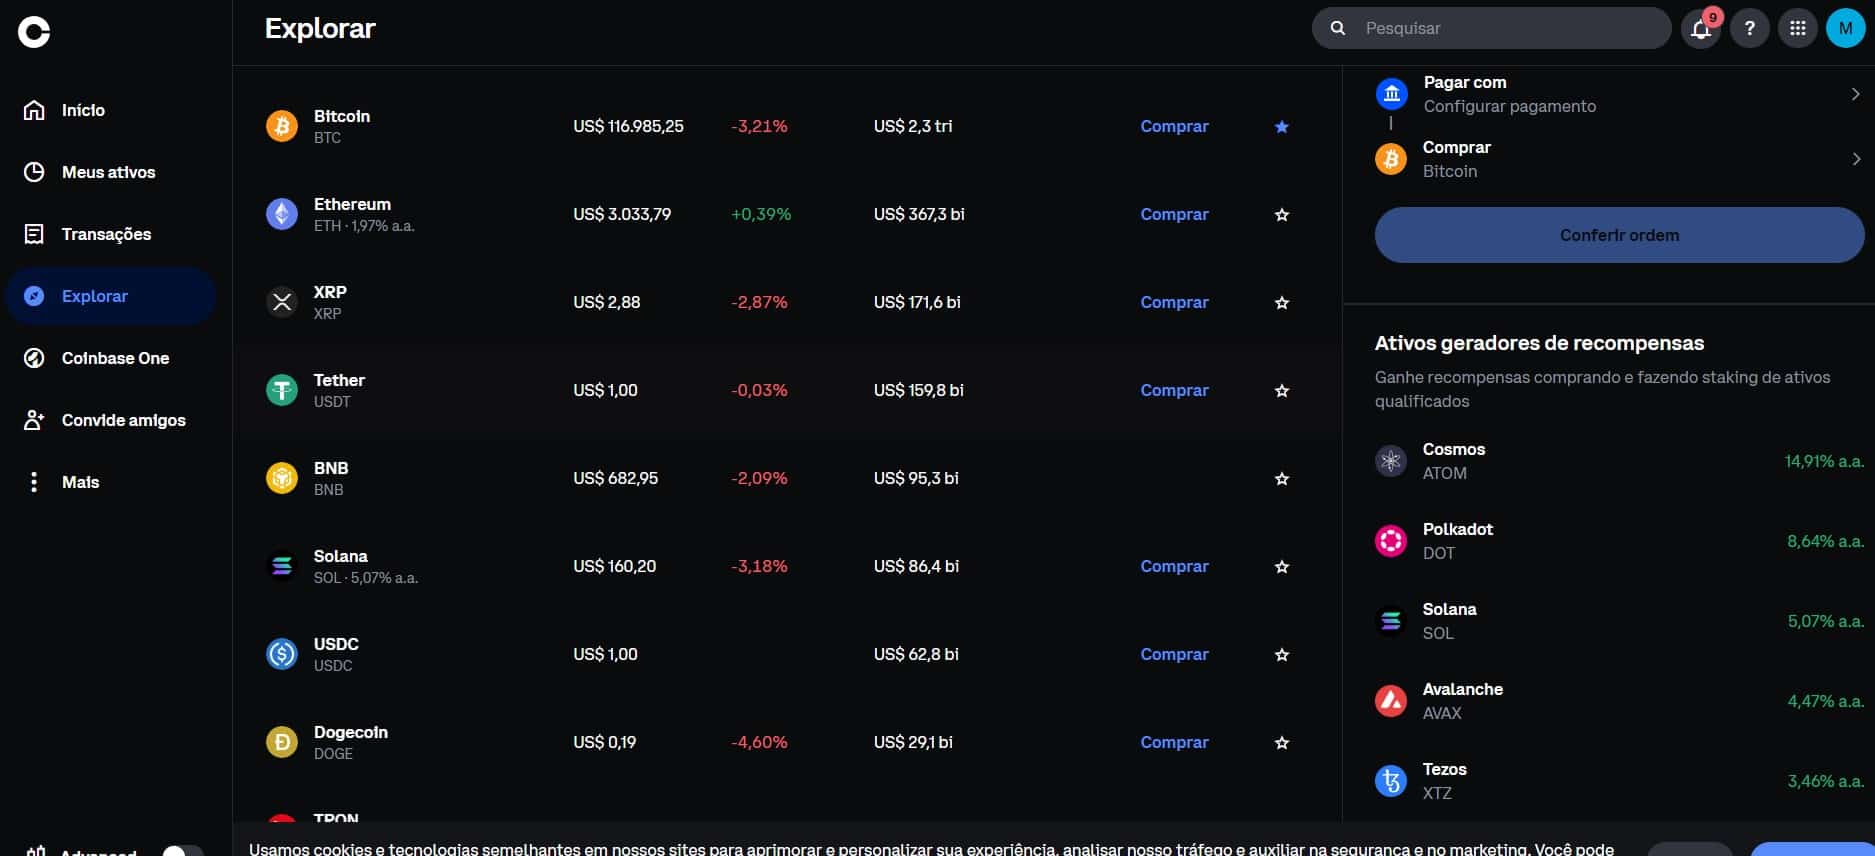Click the Polkadot DOT icon

point(1391,541)
